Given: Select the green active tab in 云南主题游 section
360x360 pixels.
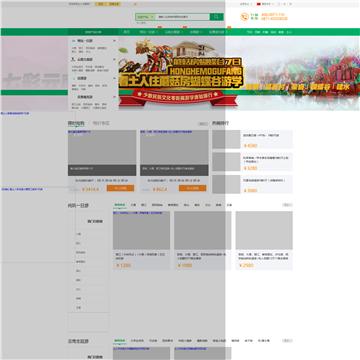Looking at the screenshot, I should pos(120,341).
